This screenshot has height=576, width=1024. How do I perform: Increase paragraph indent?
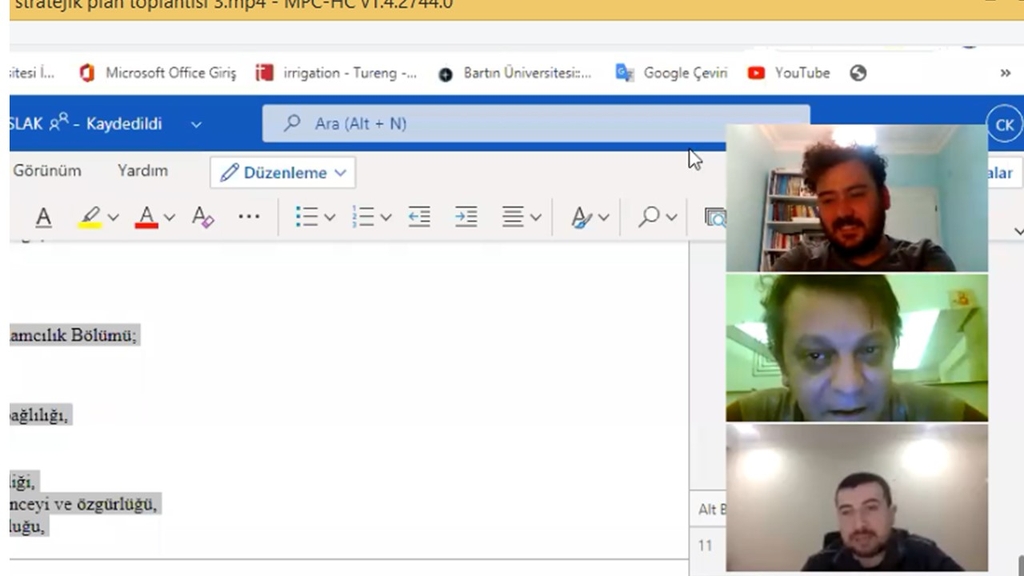coord(466,217)
